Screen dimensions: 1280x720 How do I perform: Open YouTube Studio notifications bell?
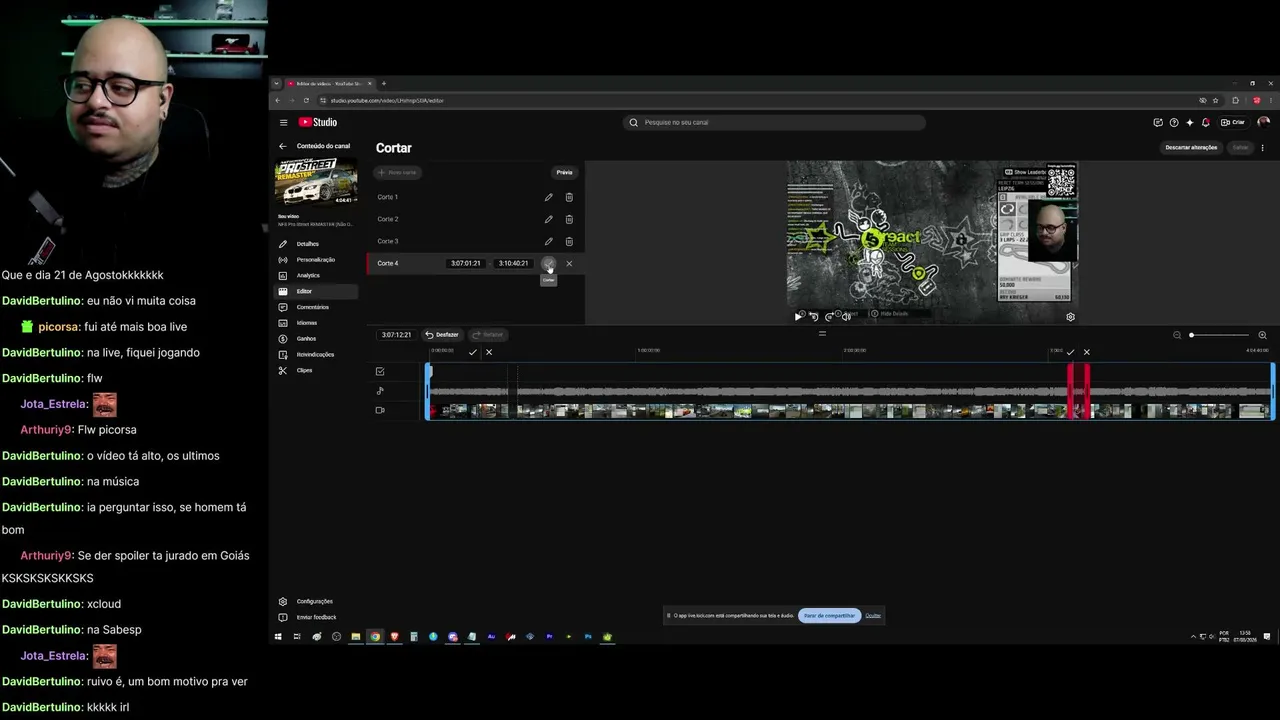point(1206,122)
